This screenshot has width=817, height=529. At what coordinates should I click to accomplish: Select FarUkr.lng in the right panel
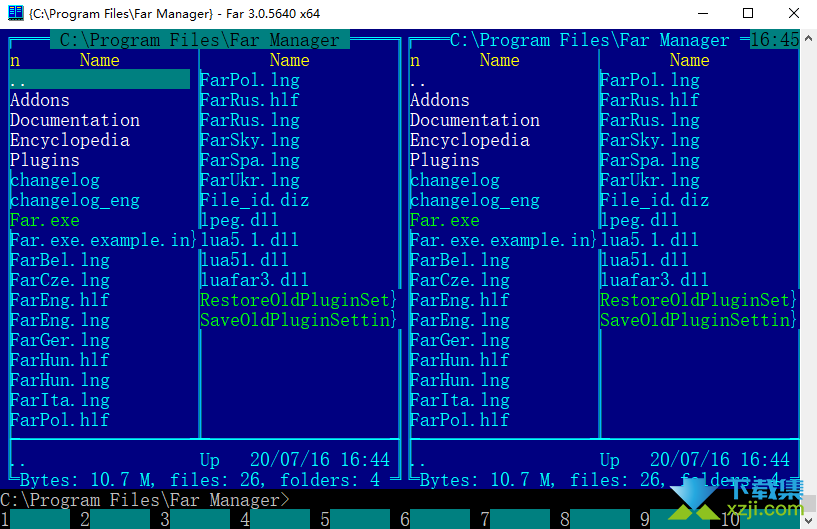tap(650, 180)
